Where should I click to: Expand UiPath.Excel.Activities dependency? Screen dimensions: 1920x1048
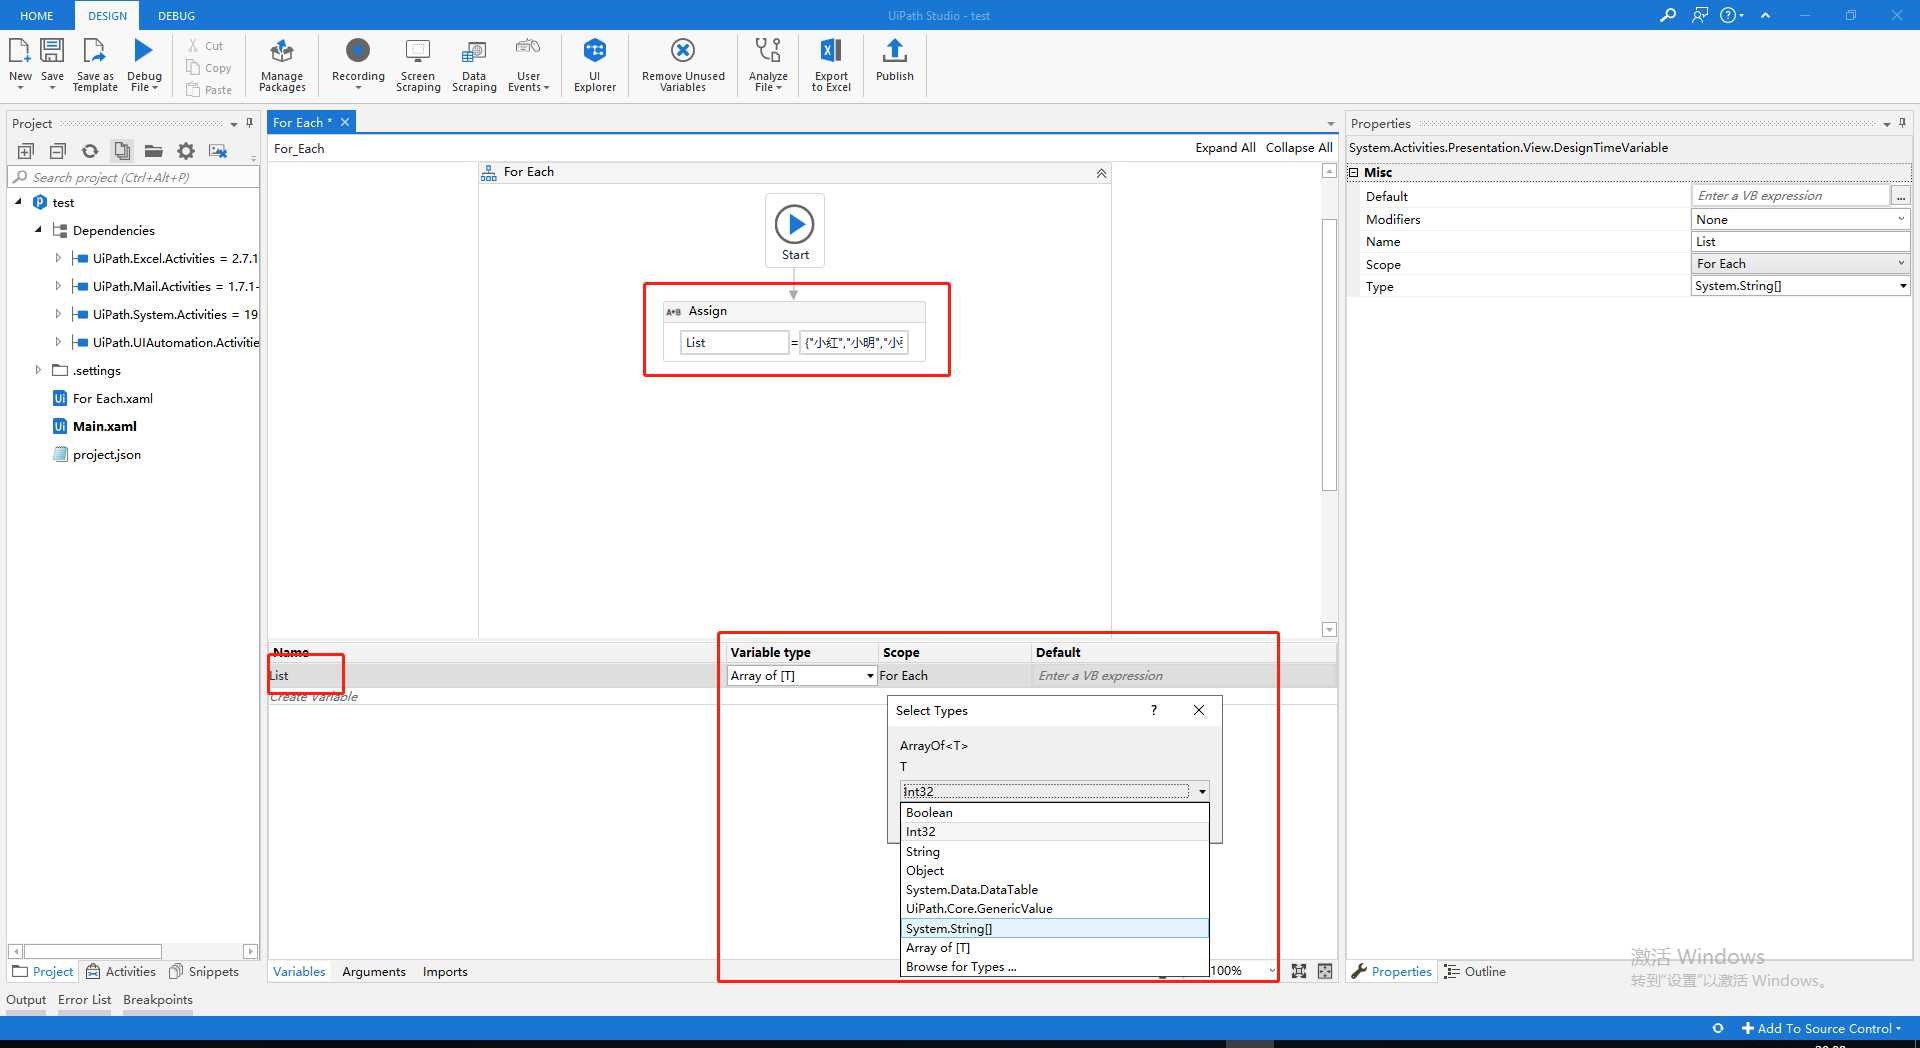coord(58,258)
